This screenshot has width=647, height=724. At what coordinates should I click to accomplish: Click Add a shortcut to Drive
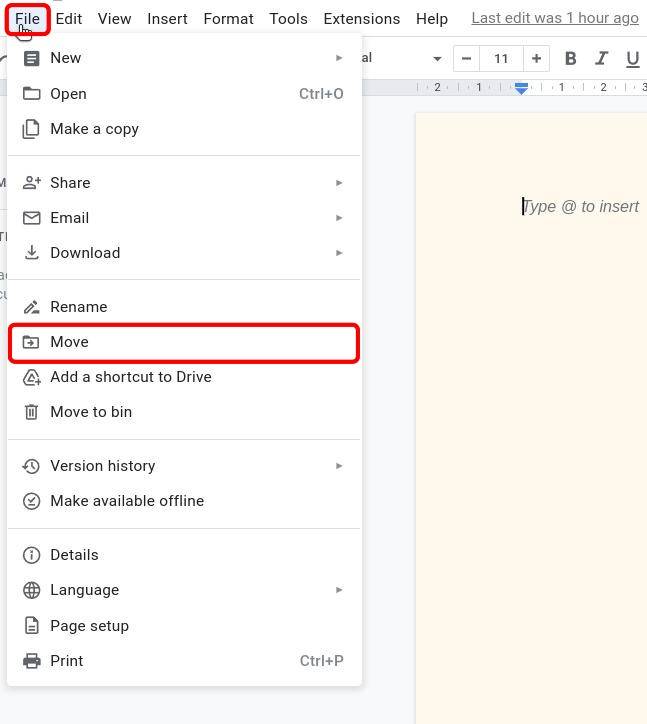click(x=130, y=377)
